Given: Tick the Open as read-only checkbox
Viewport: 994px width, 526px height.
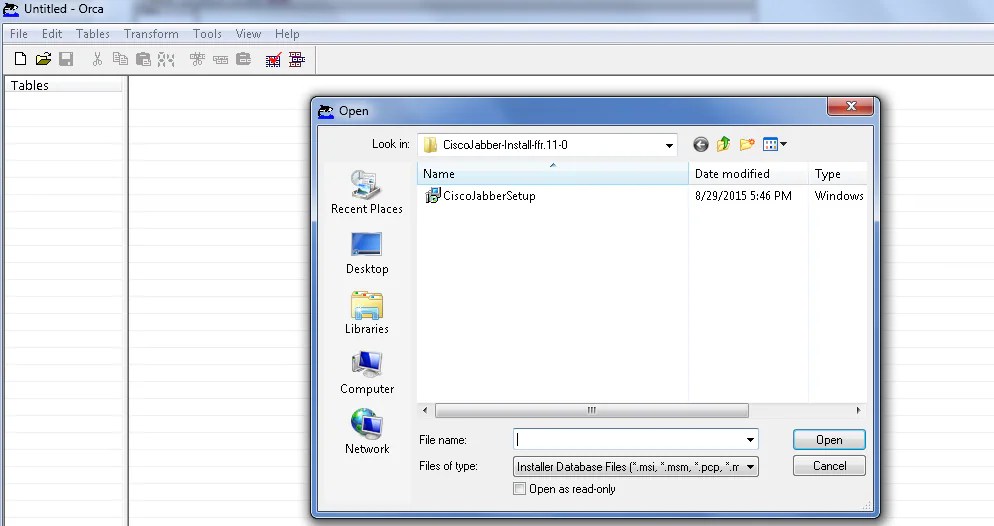Looking at the screenshot, I should pos(519,489).
